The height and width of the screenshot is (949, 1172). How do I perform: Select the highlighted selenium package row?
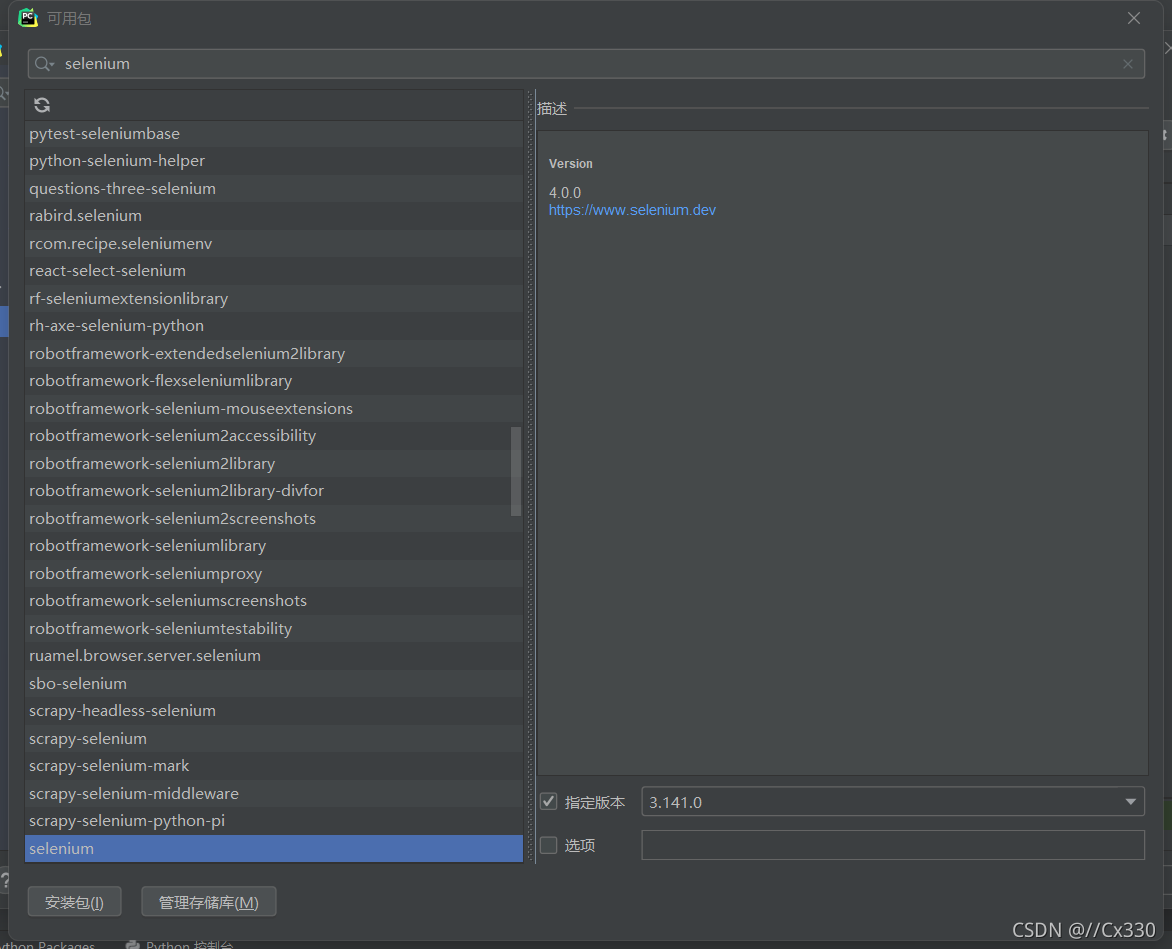(x=274, y=848)
